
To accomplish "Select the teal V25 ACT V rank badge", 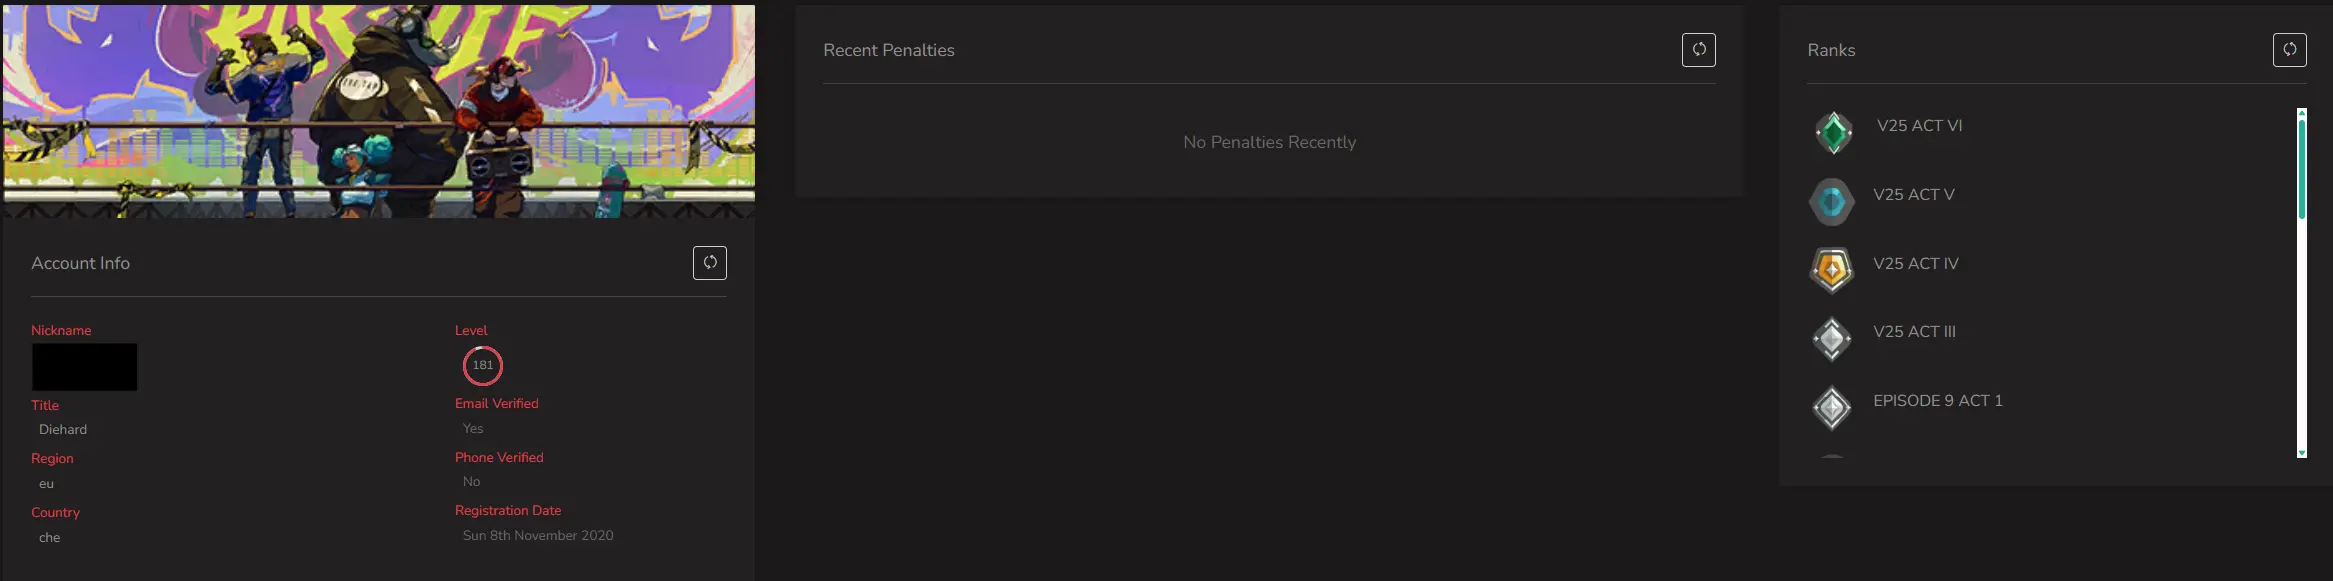I will click(x=1832, y=202).
